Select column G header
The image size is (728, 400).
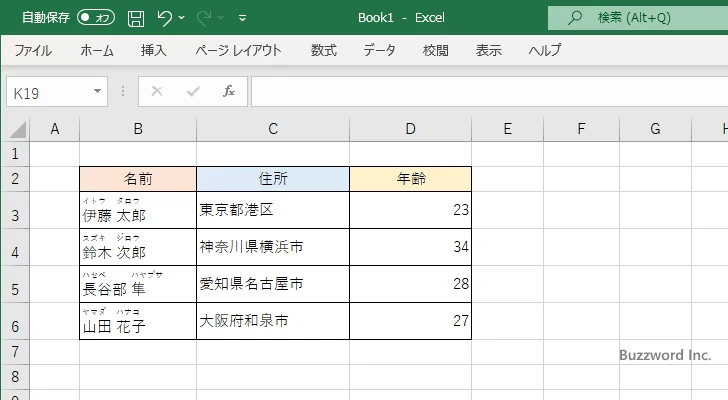(x=655, y=129)
